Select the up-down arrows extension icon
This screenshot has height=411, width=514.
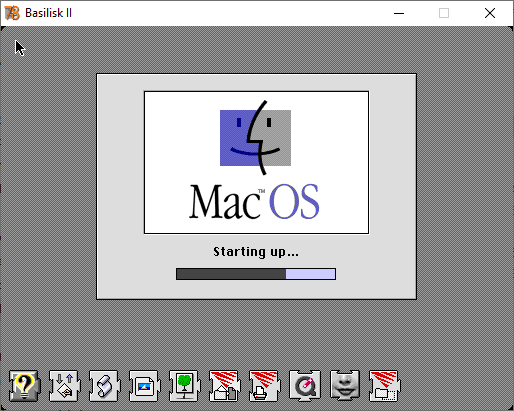pyautogui.click(x=64, y=386)
